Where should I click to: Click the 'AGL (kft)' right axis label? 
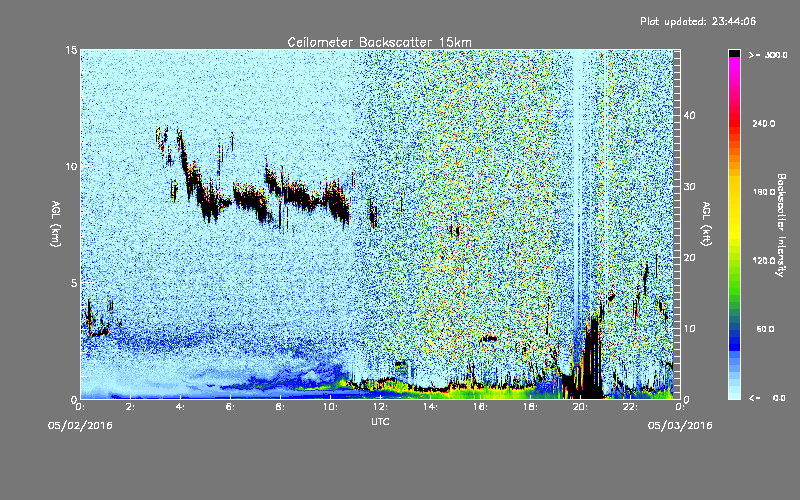(706, 224)
